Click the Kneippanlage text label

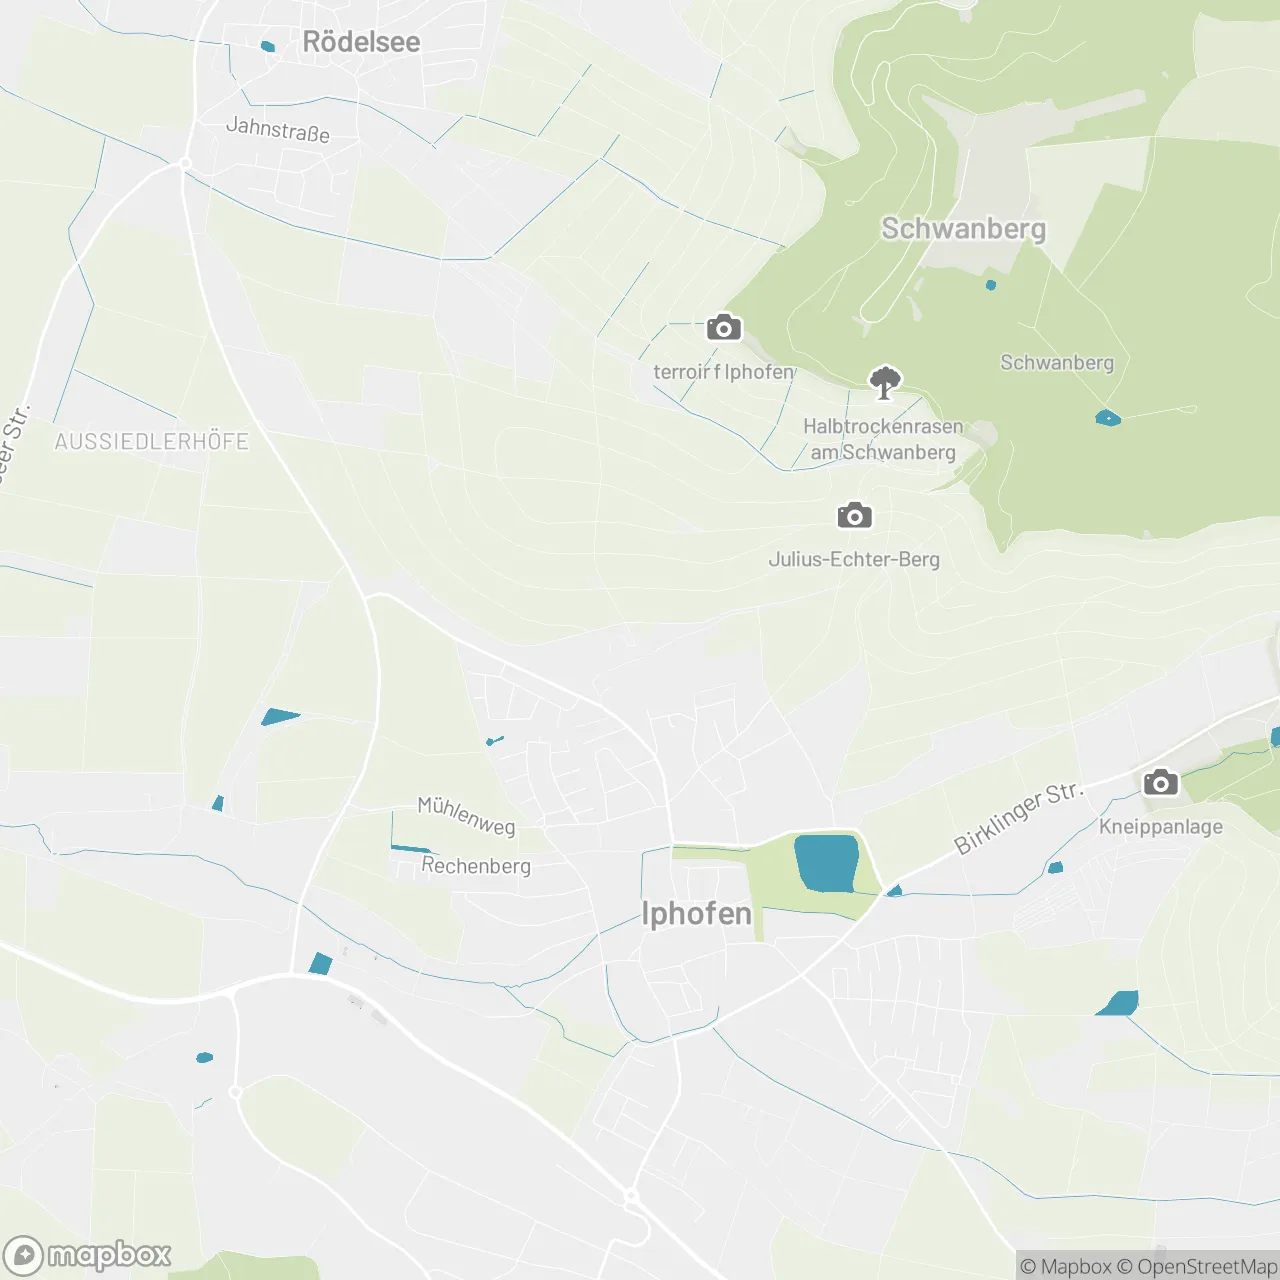pyautogui.click(x=1161, y=827)
